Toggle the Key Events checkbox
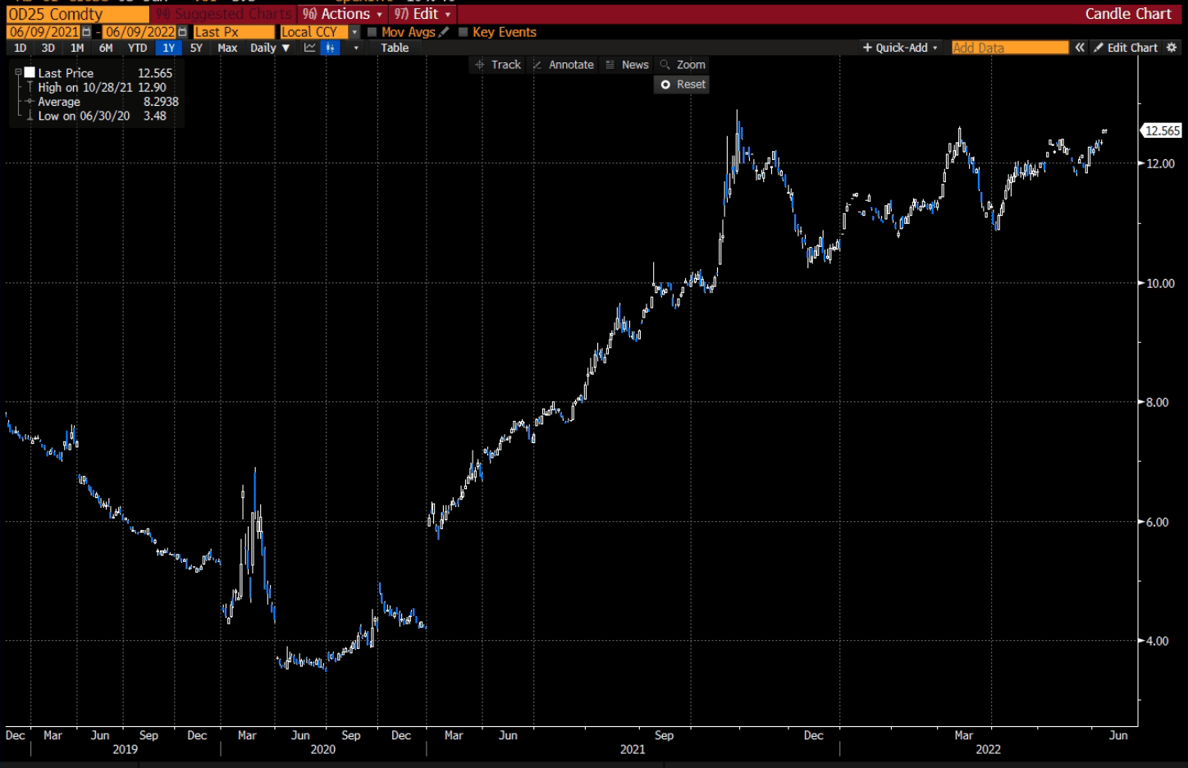This screenshot has width=1188, height=768. coord(463,32)
